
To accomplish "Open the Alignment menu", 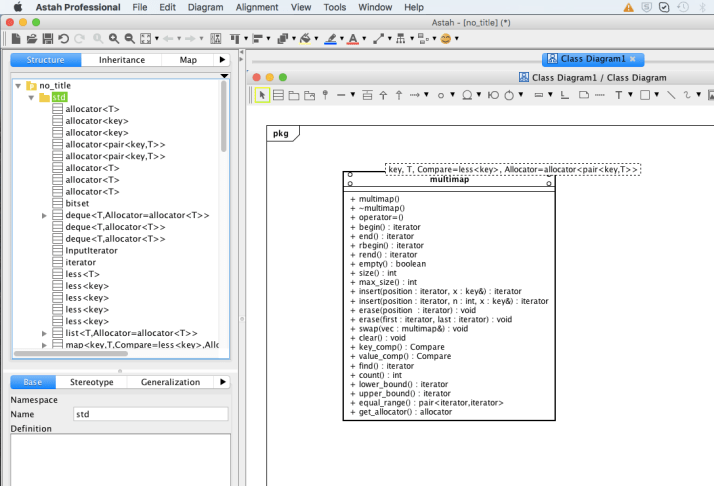I will click(257, 7).
